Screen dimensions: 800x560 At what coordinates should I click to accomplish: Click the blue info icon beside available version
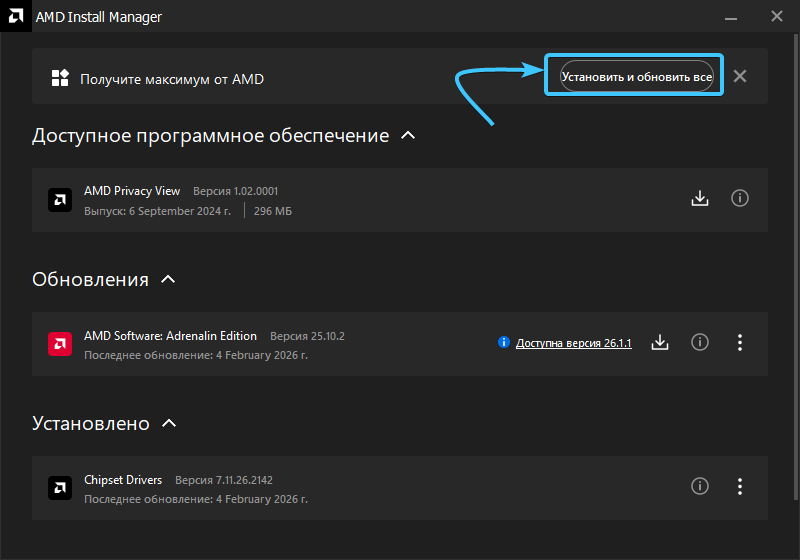point(504,343)
